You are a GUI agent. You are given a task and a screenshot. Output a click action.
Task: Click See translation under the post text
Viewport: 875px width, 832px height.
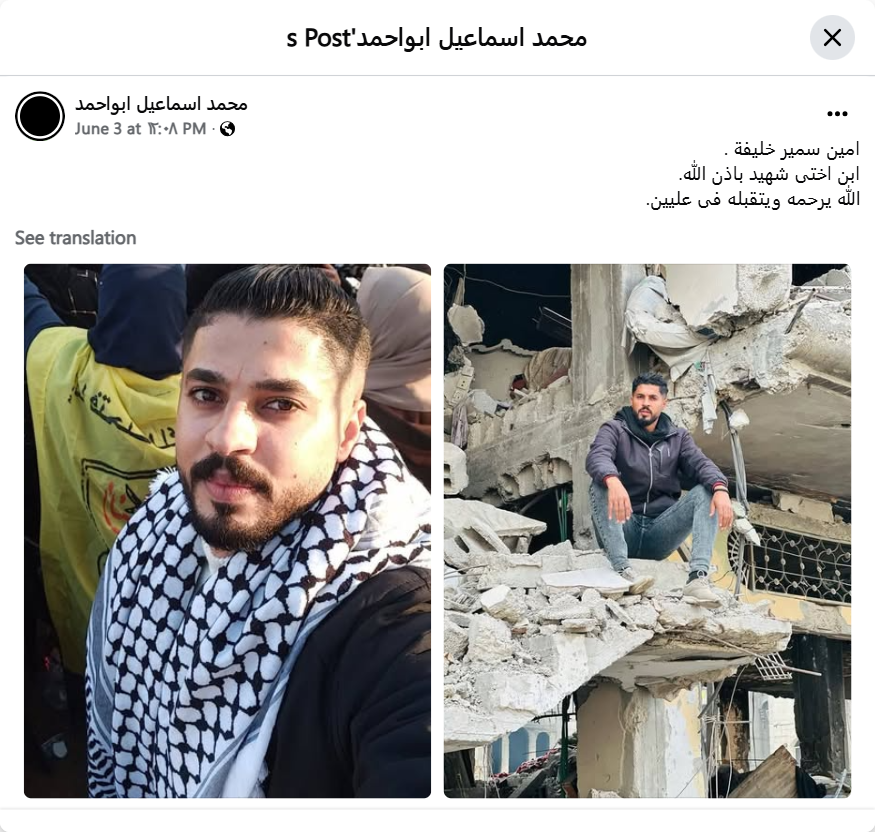pos(75,238)
